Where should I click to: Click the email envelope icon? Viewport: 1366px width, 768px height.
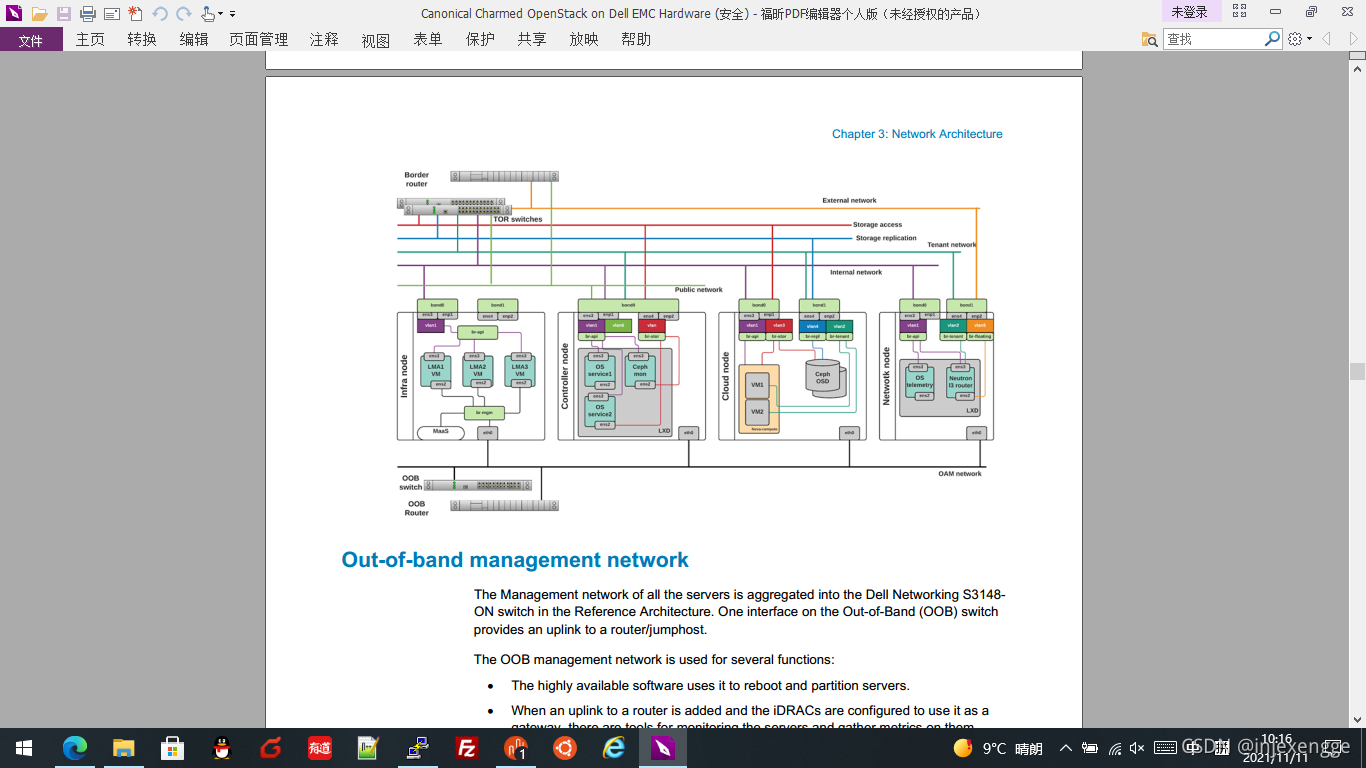pyautogui.click(x=112, y=14)
